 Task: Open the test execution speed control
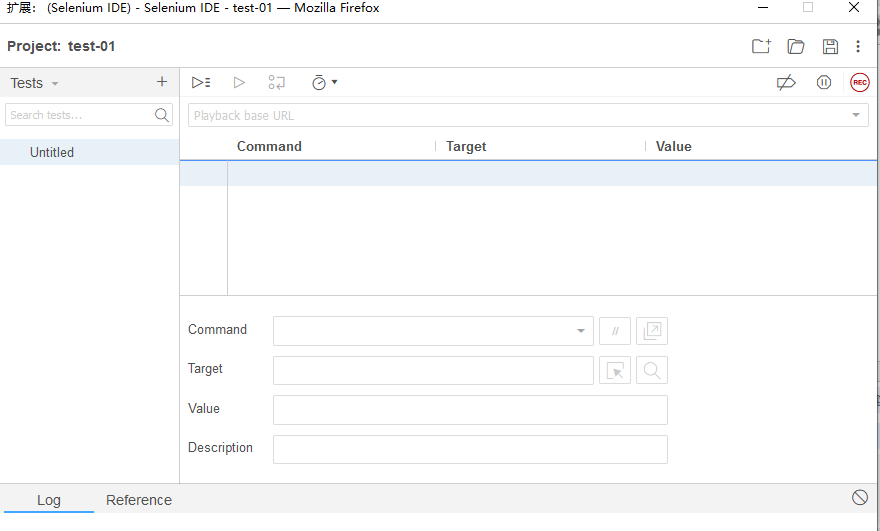pos(324,83)
